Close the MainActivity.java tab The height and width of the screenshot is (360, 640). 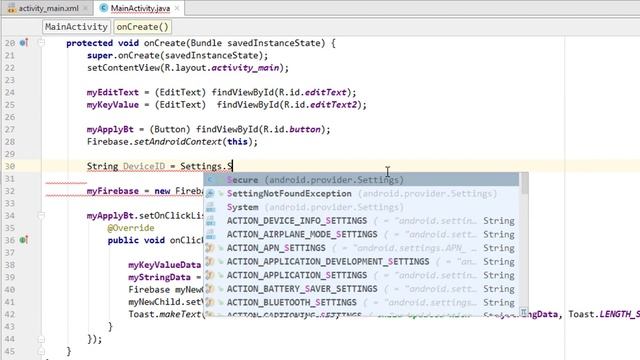(177, 8)
